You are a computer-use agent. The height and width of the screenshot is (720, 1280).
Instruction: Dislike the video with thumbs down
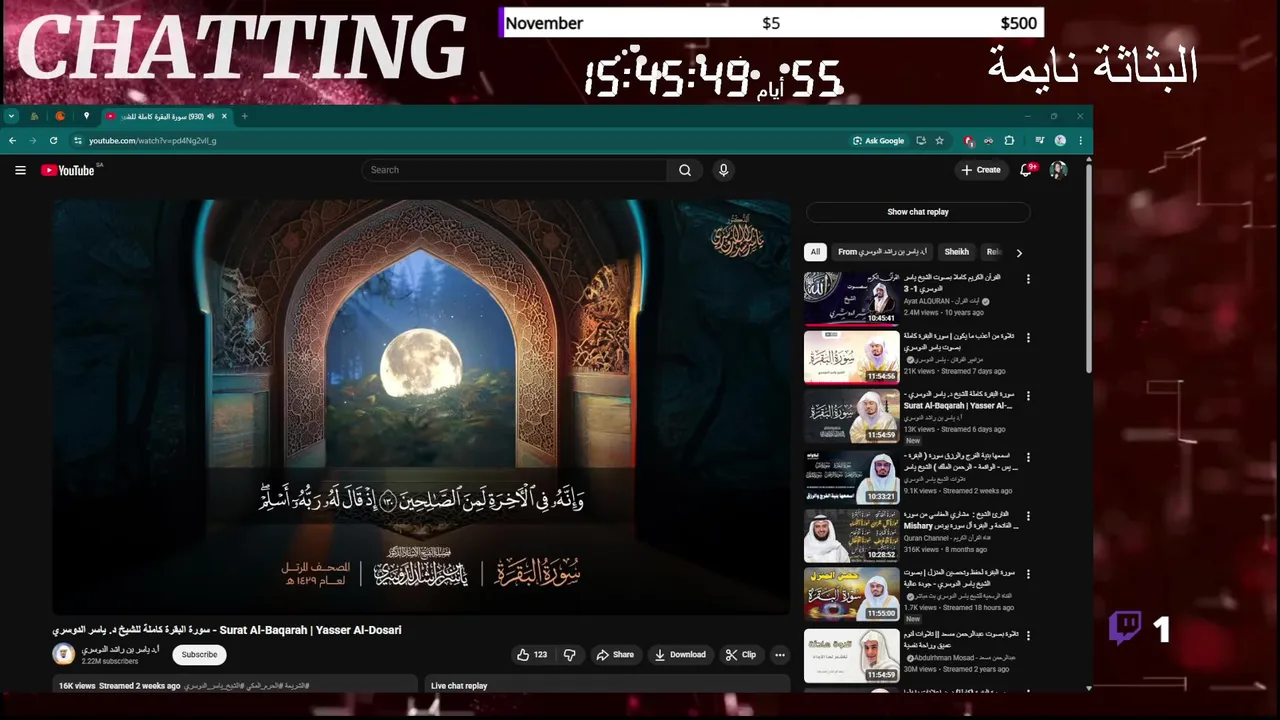[570, 655]
